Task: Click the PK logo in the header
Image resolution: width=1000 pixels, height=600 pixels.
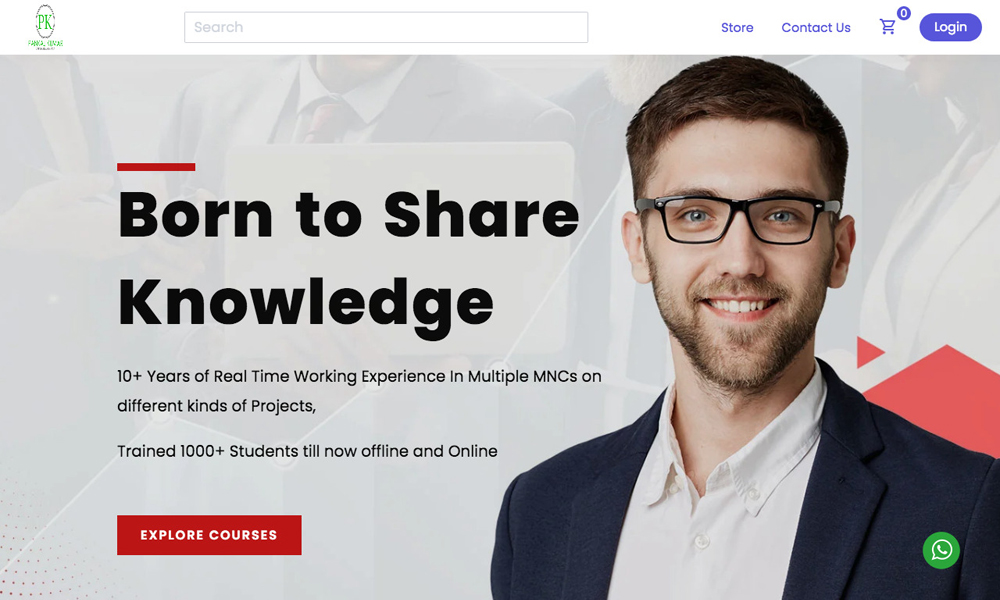Action: click(45, 27)
